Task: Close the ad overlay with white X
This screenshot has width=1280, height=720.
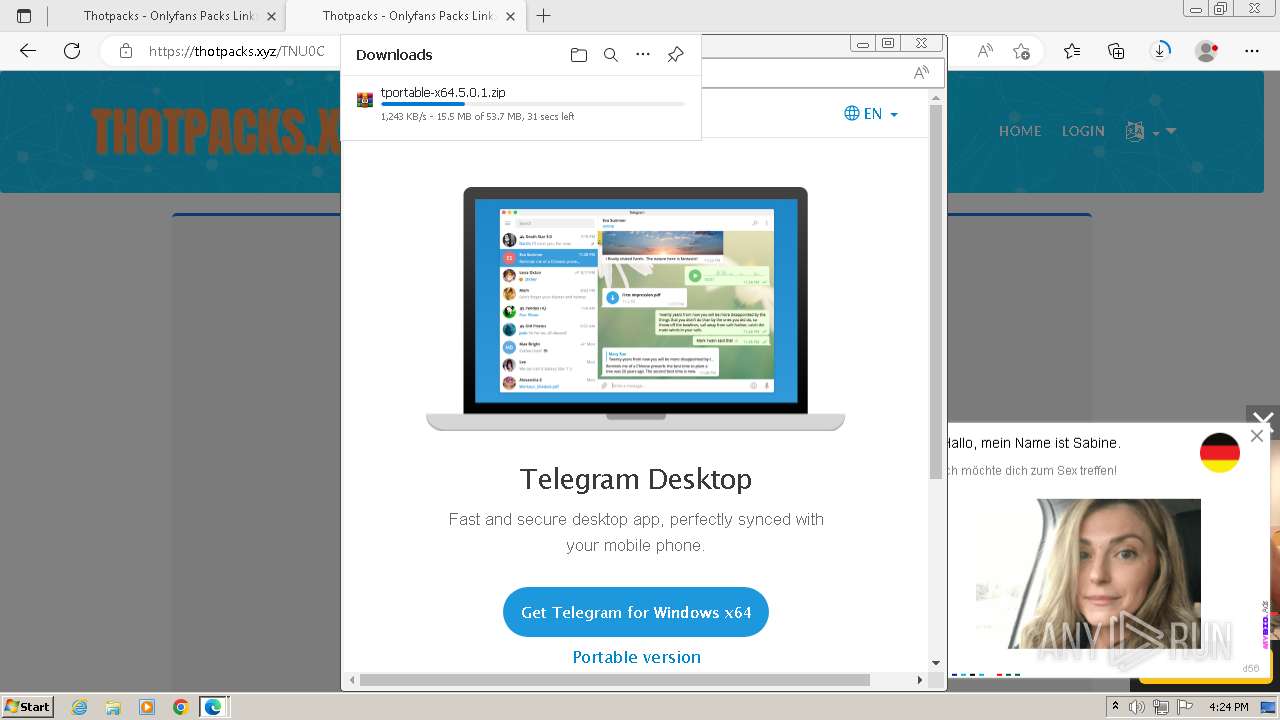Action: [1263, 421]
